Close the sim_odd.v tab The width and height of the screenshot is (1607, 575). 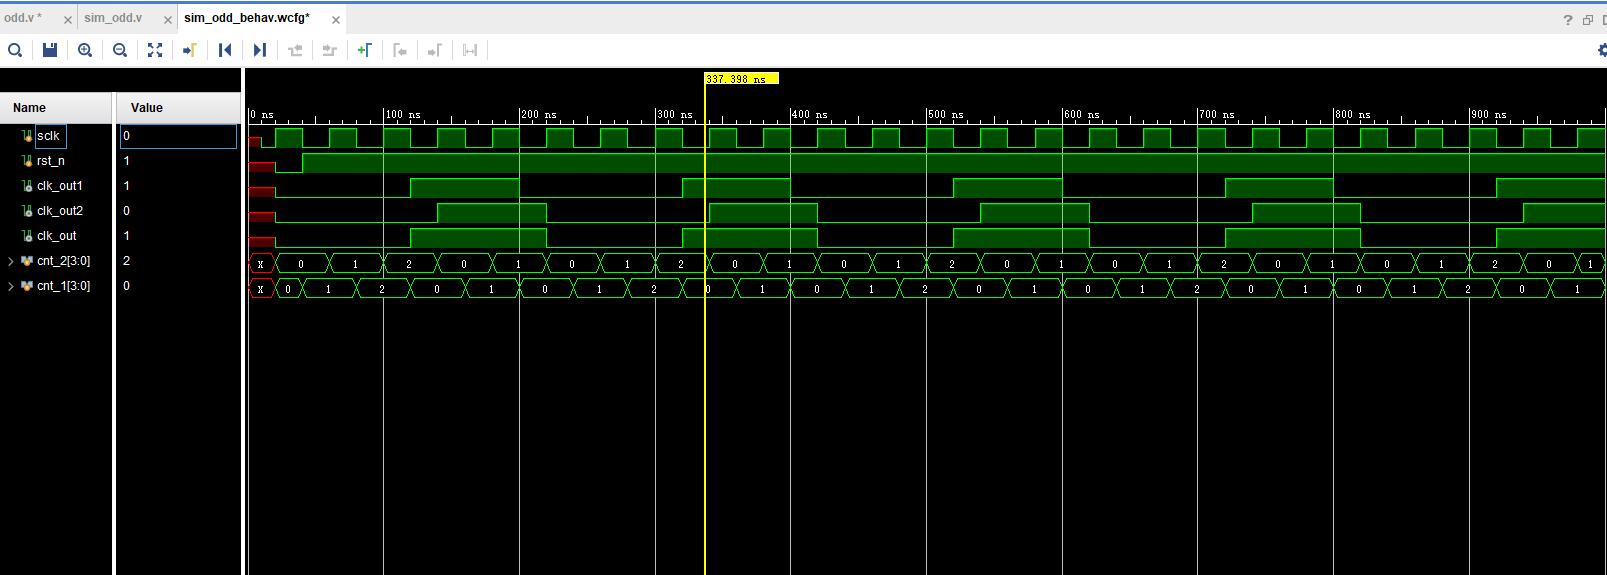pos(166,20)
